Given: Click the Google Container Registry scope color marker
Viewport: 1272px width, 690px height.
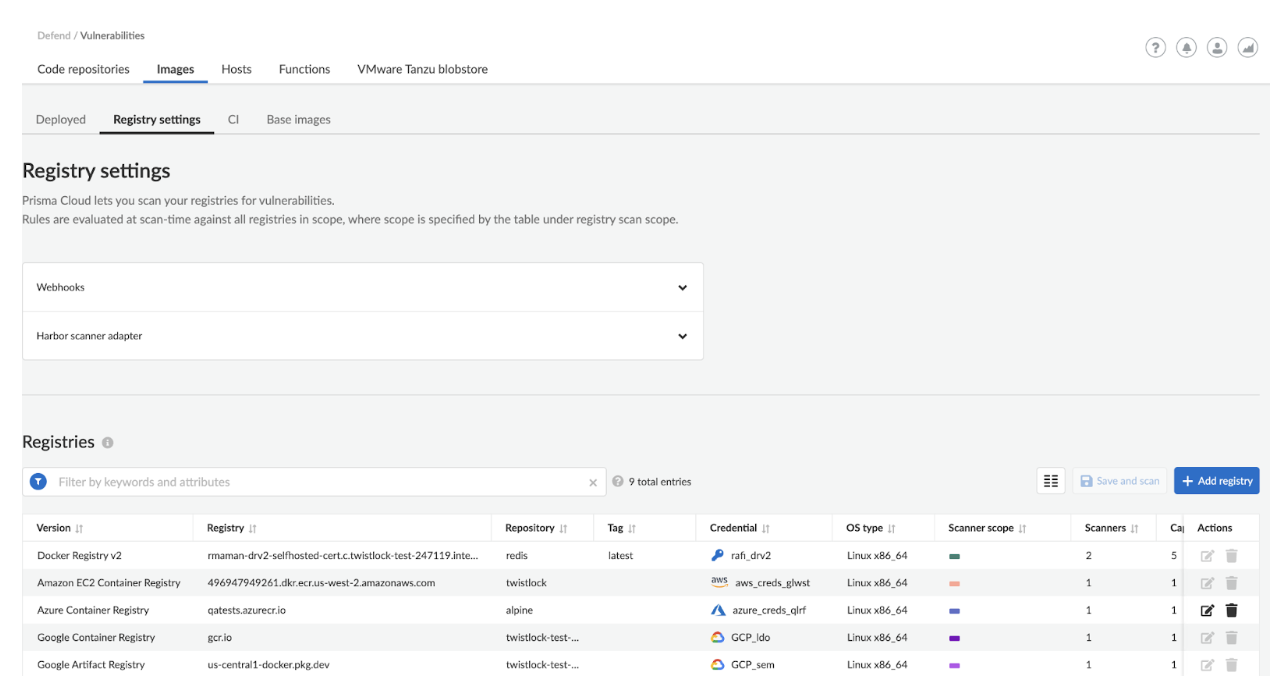Looking at the screenshot, I should tap(954, 637).
